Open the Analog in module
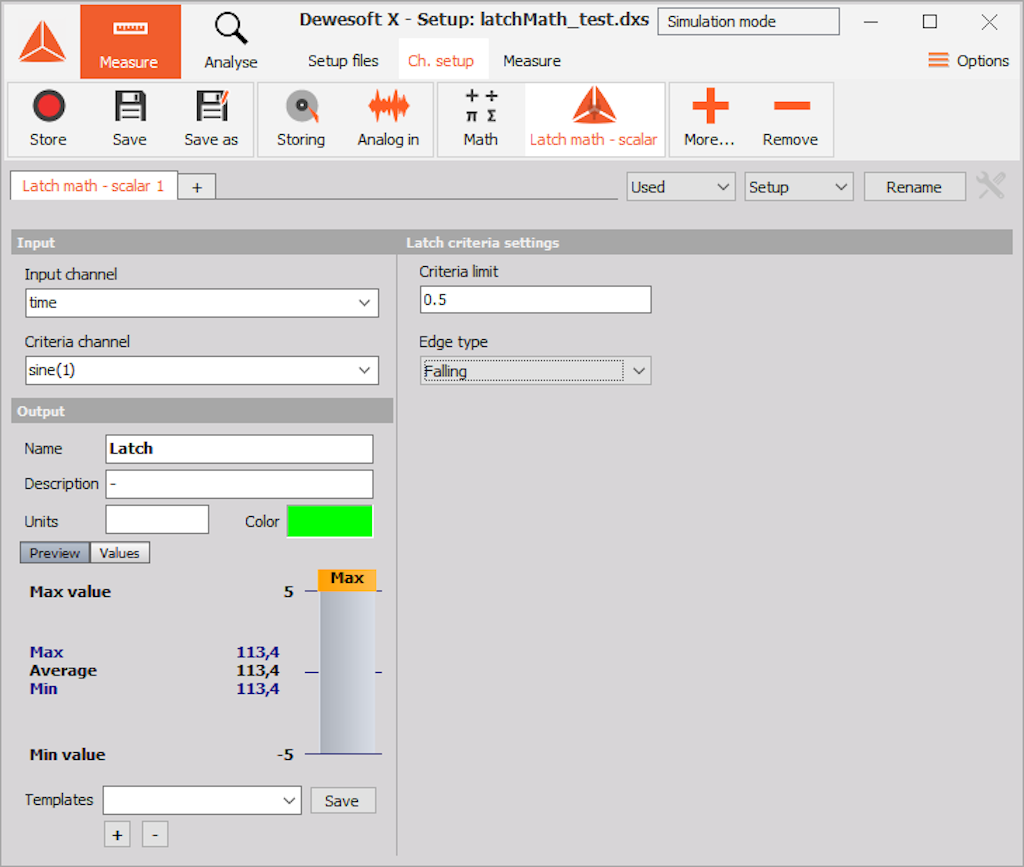Viewport: 1024px width, 867px height. click(x=388, y=119)
